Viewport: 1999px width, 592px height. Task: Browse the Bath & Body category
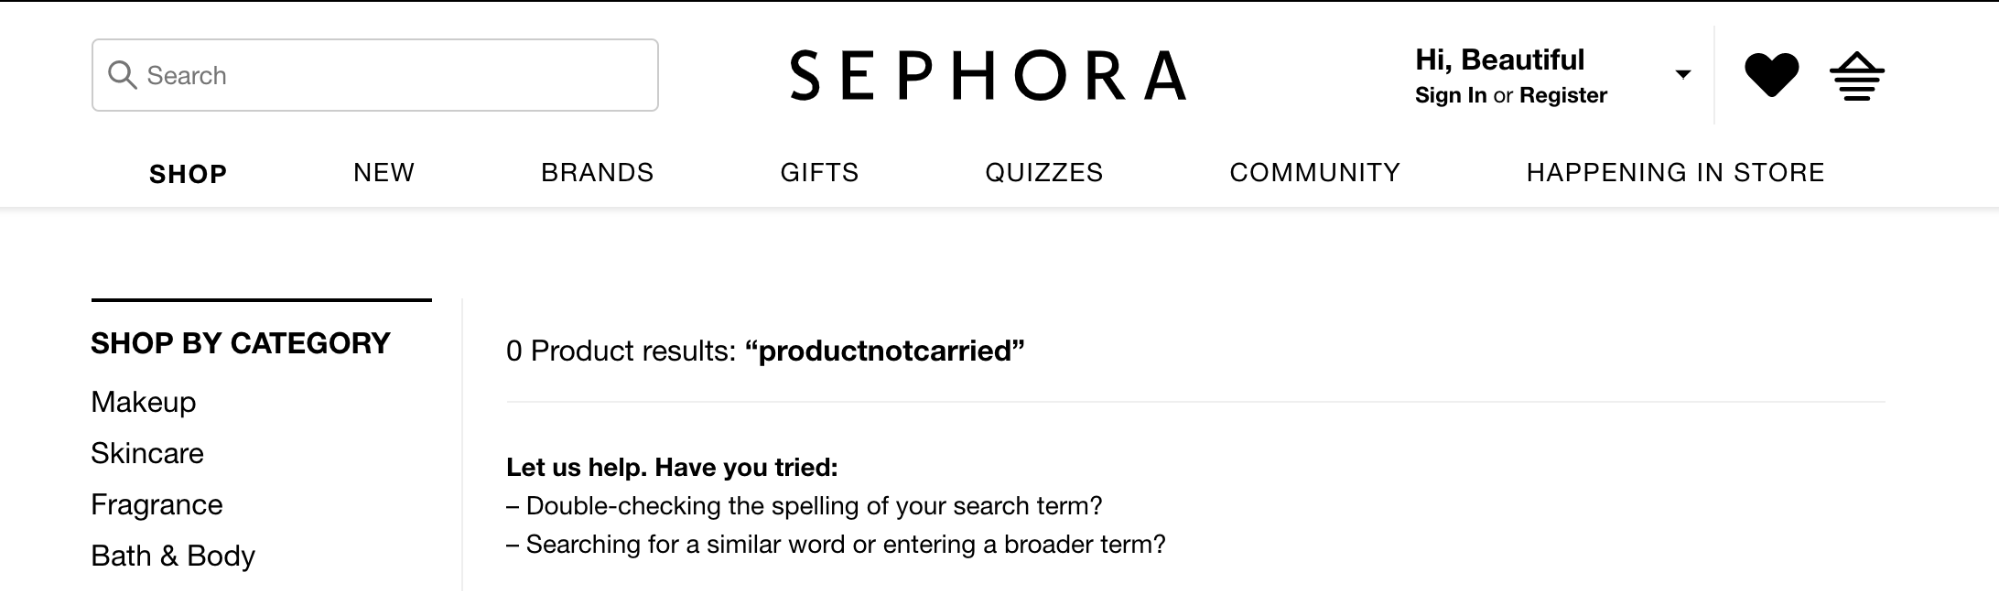[x=173, y=556]
